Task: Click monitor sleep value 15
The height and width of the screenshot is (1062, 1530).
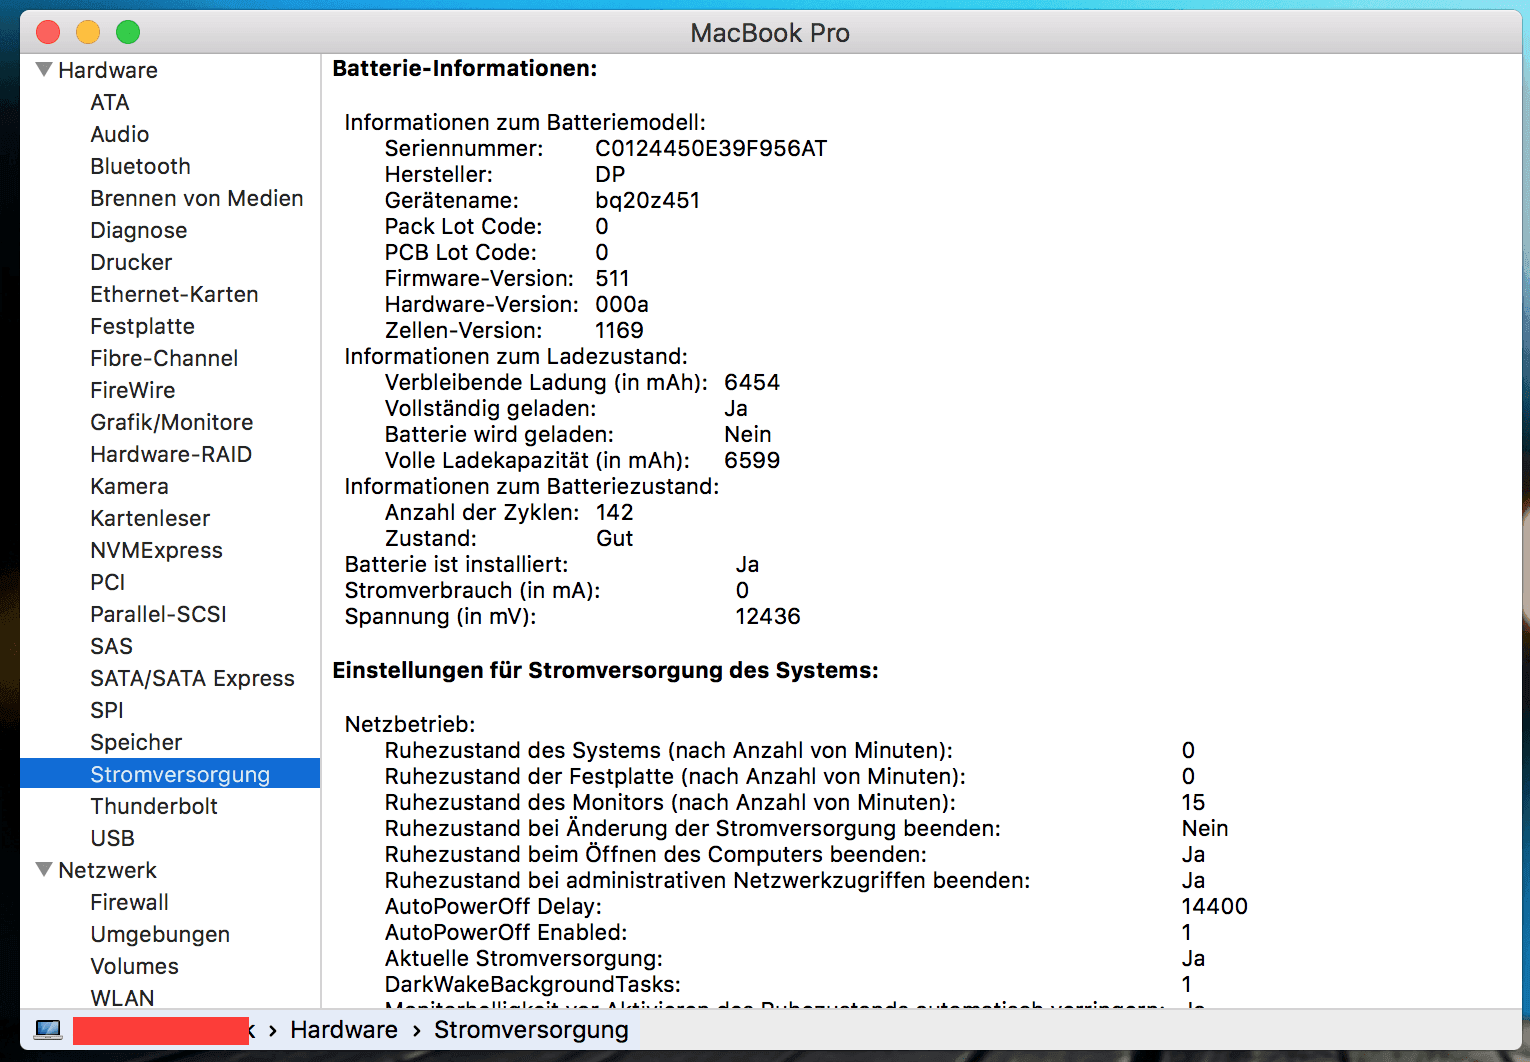Action: pos(1193,802)
